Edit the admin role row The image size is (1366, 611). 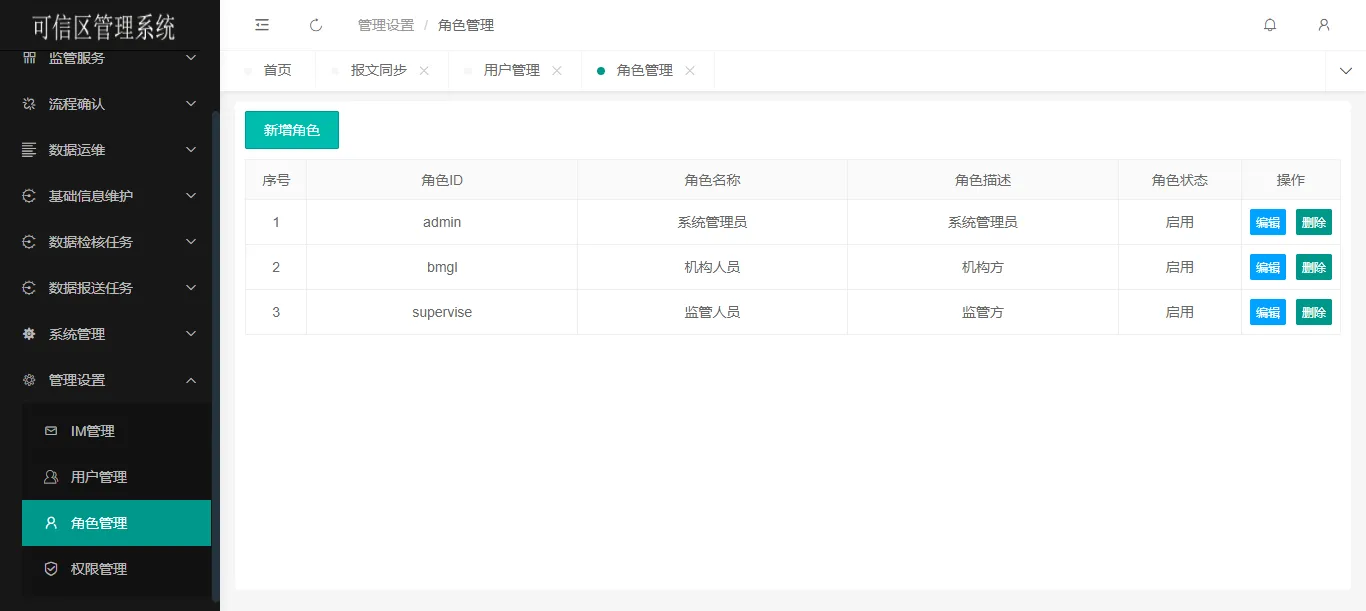coord(1267,222)
